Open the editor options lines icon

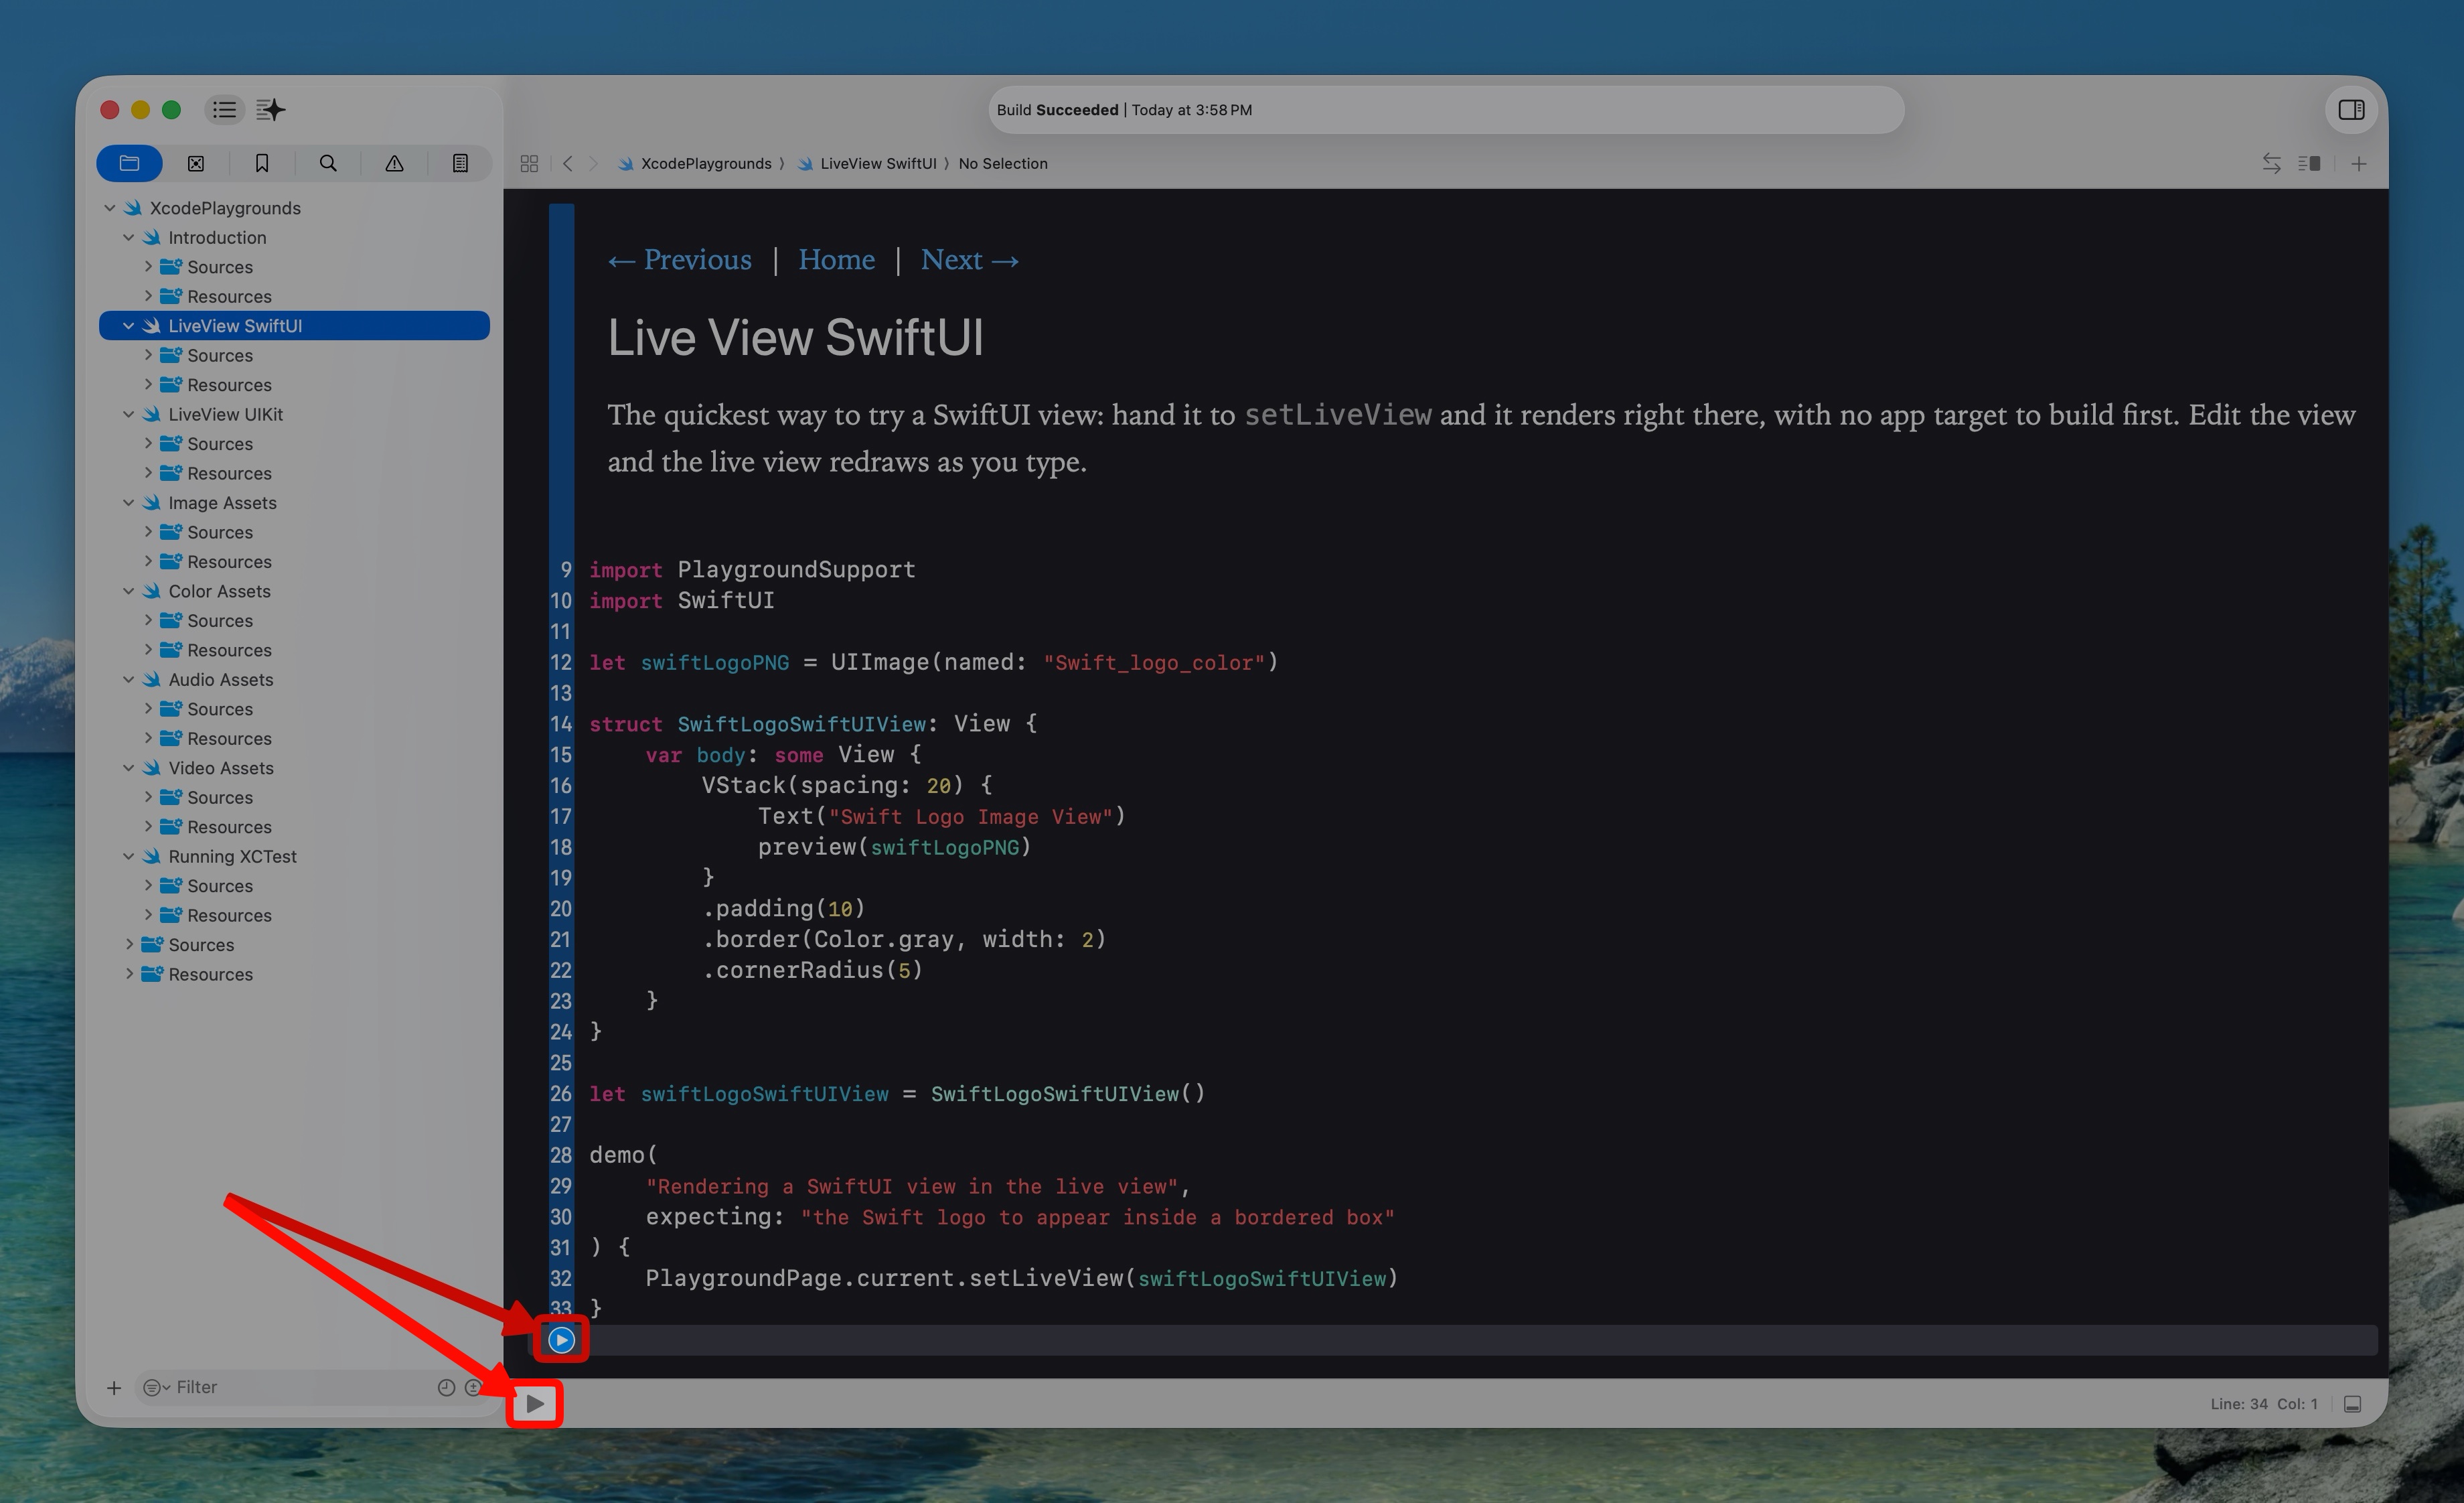coord(2310,164)
